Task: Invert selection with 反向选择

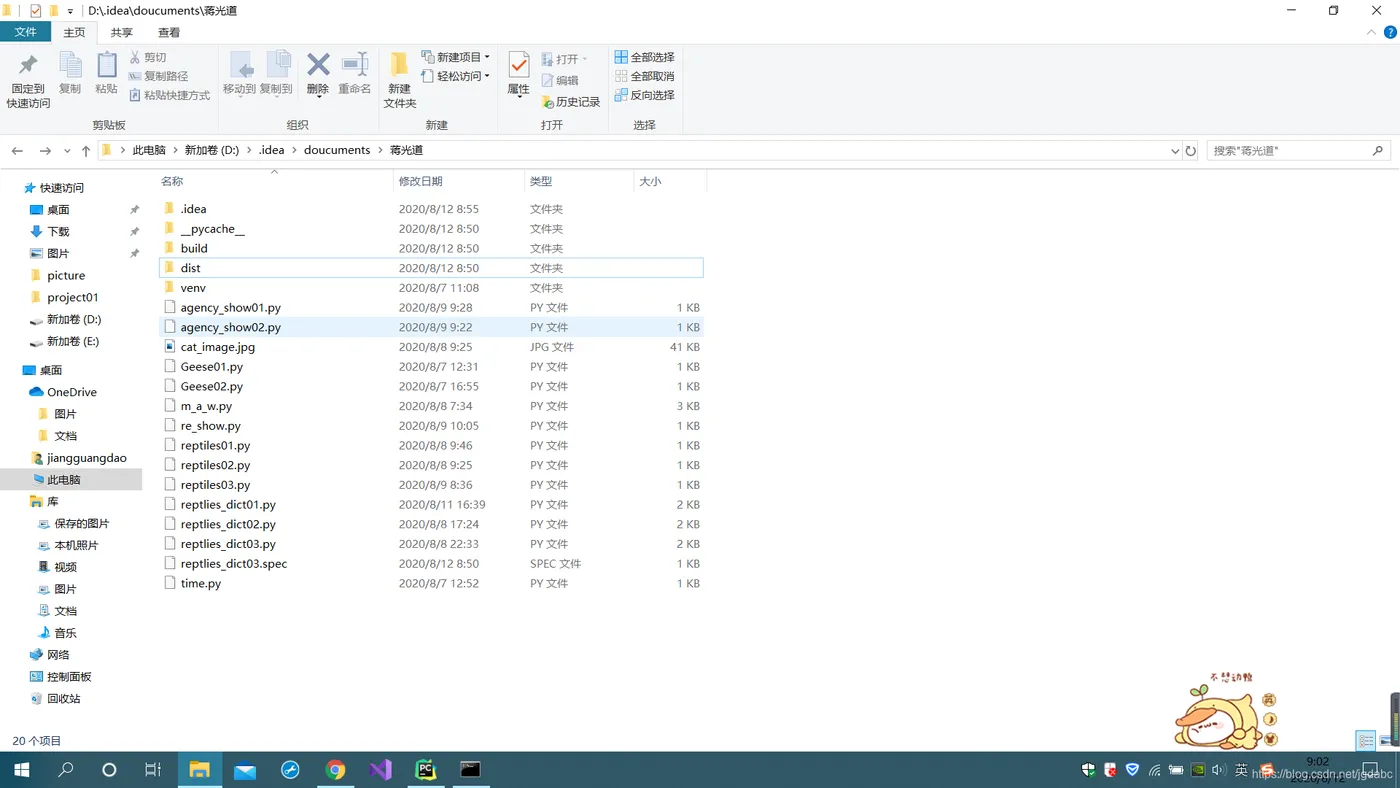Action: coord(645,95)
